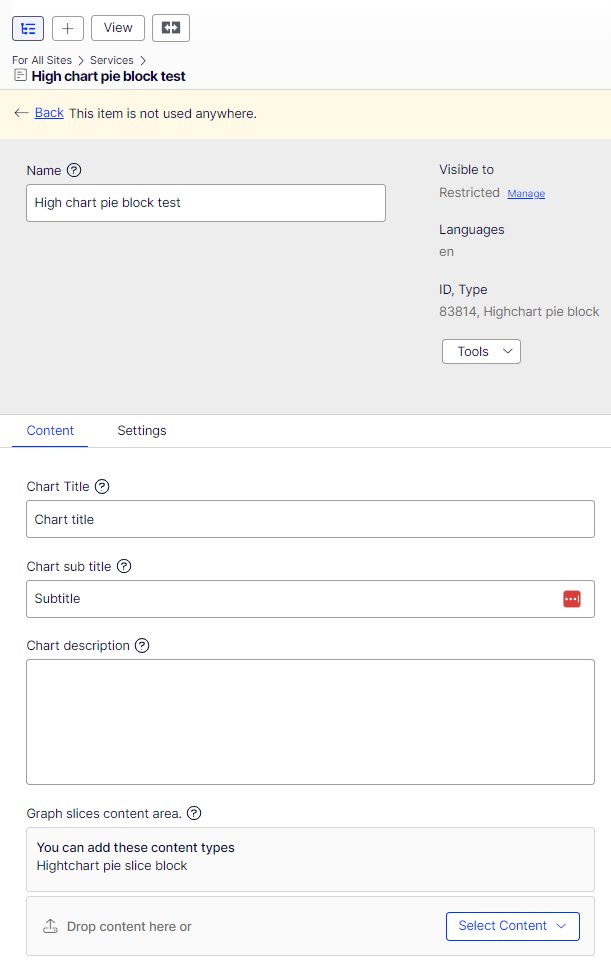Click the Back link

(49, 112)
